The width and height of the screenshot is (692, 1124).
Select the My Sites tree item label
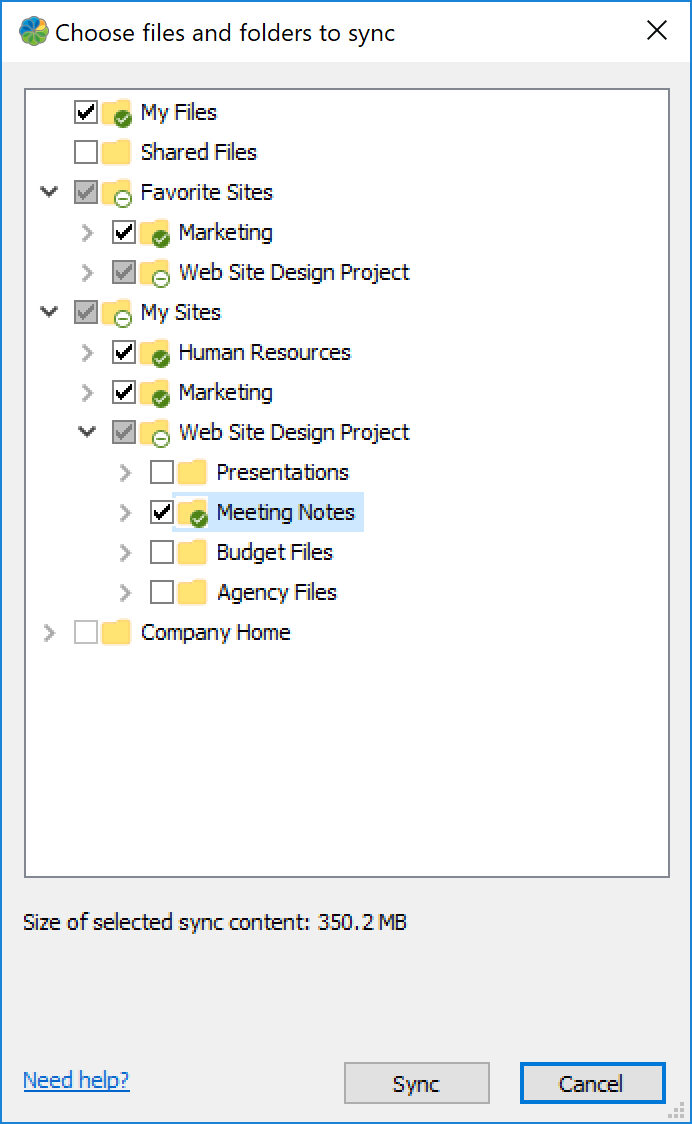point(181,313)
